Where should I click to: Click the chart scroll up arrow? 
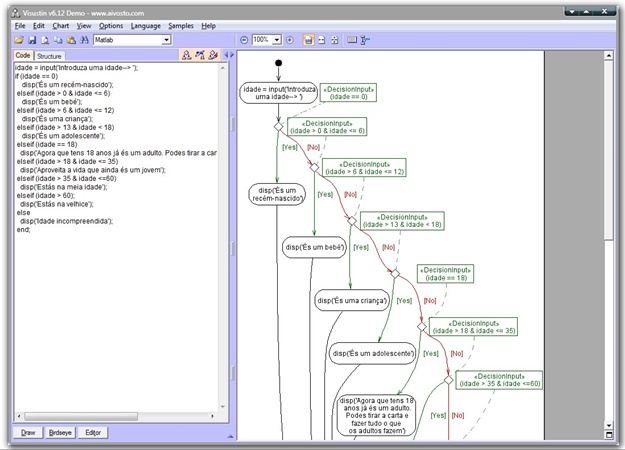tap(609, 55)
